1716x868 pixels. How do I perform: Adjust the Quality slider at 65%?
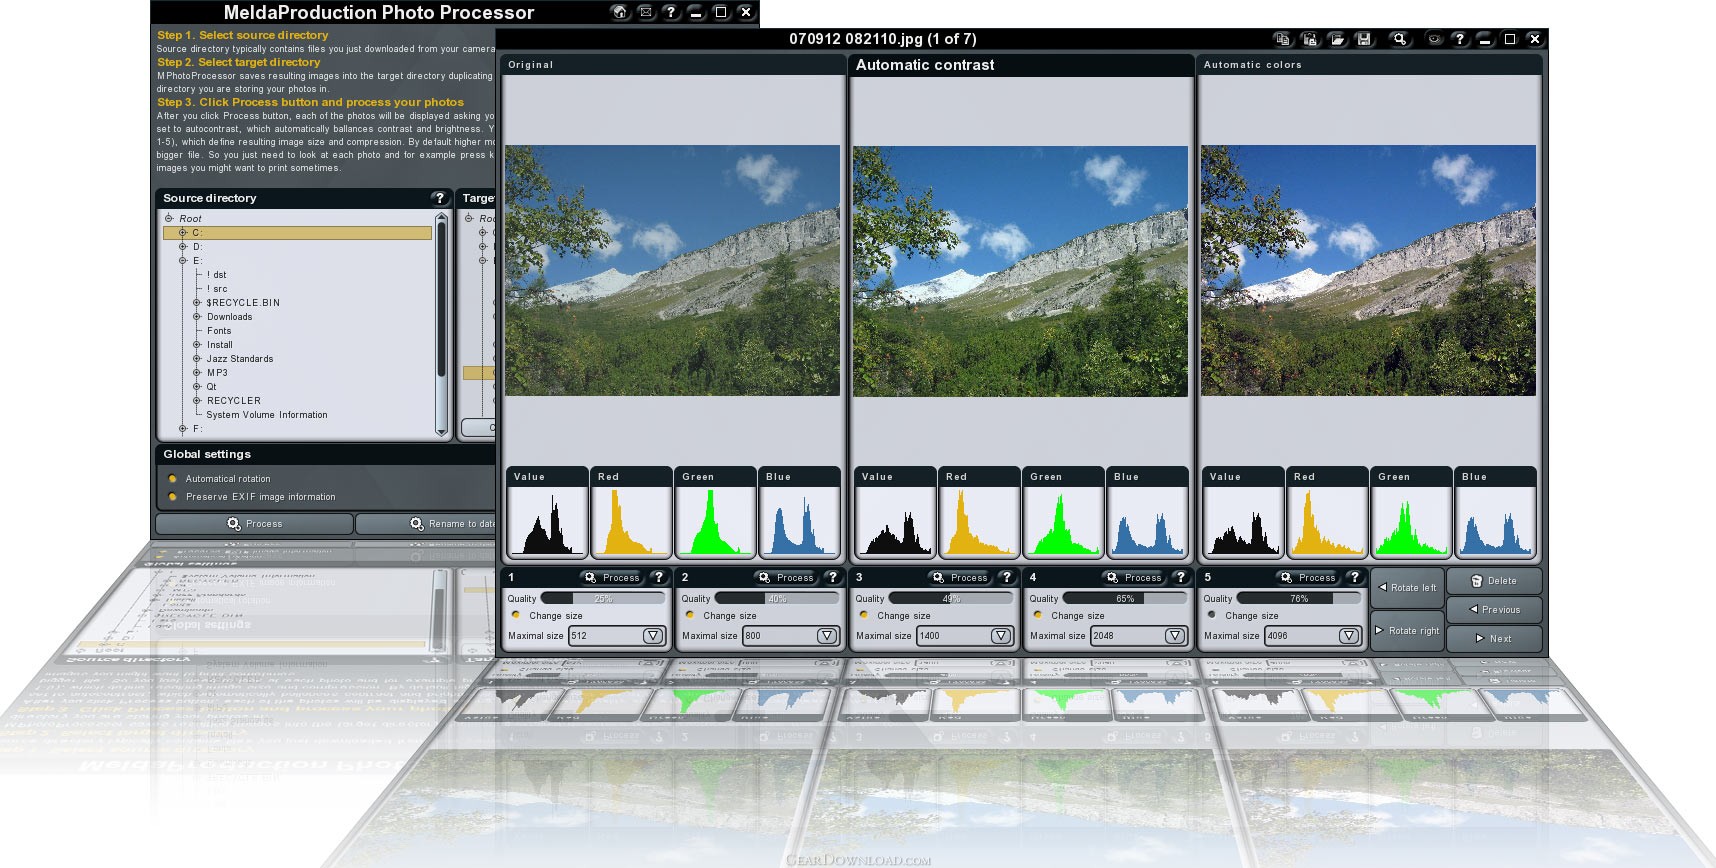(1125, 598)
